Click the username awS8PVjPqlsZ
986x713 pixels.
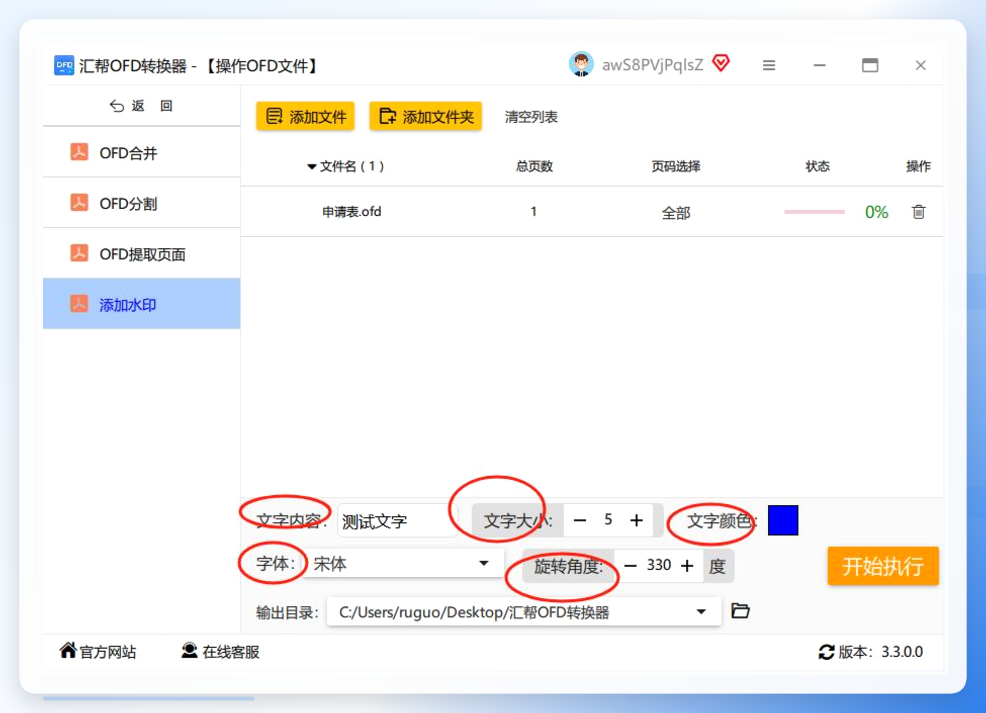coord(652,65)
